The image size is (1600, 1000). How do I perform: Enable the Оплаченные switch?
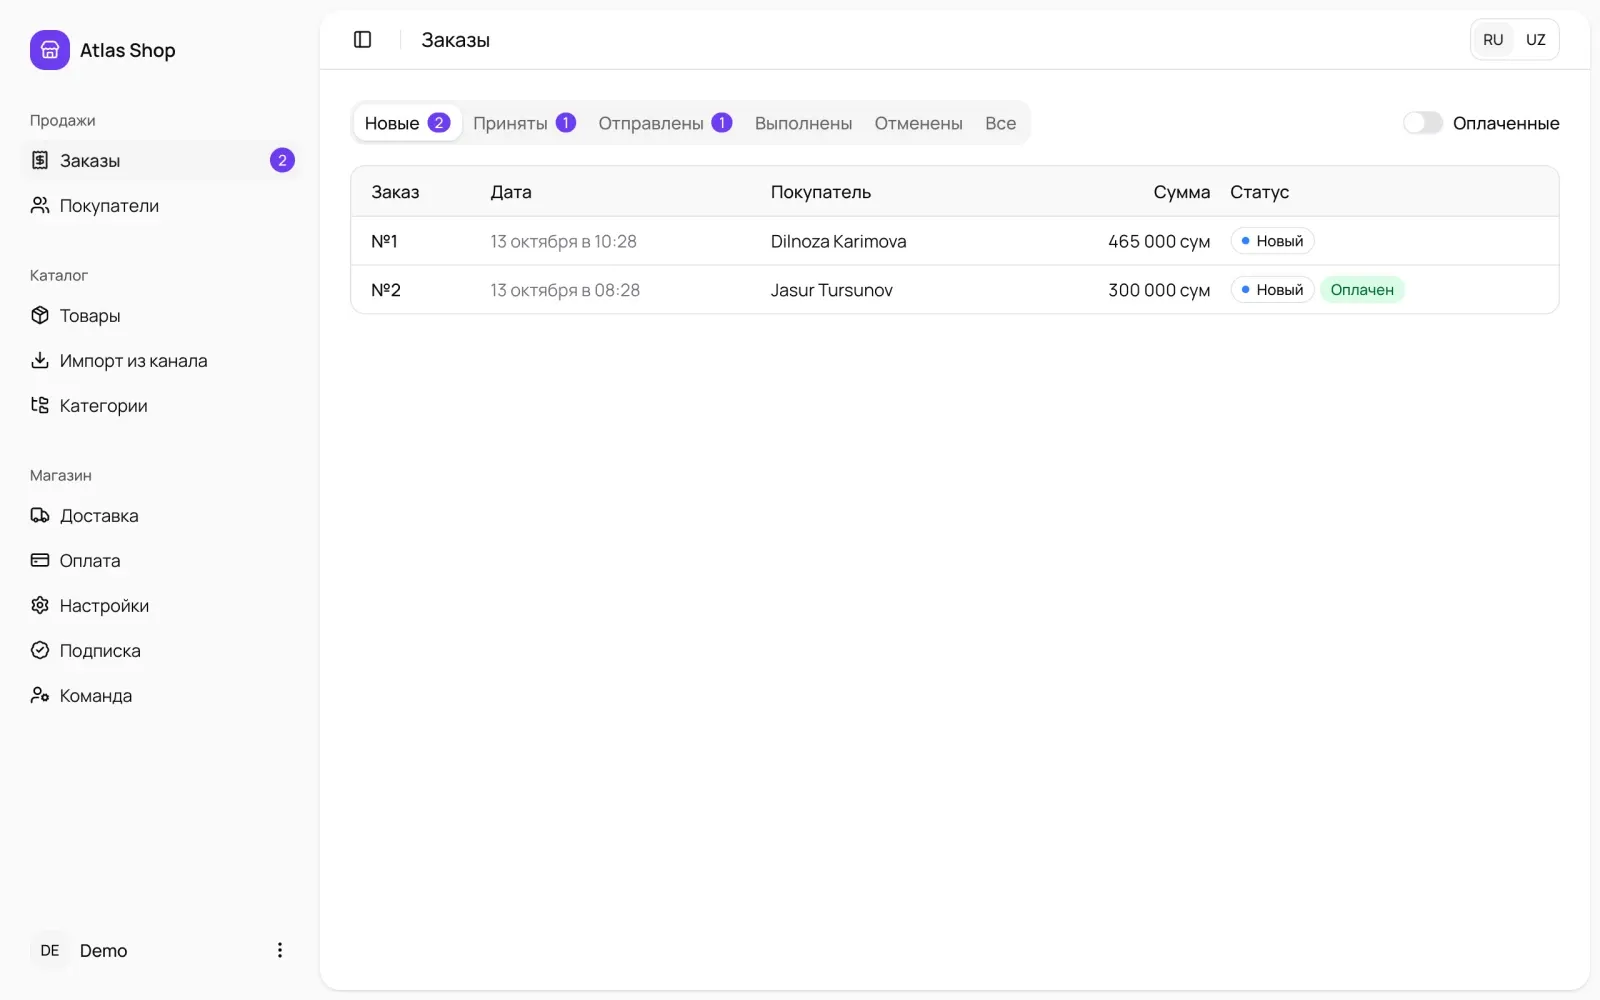tap(1422, 123)
